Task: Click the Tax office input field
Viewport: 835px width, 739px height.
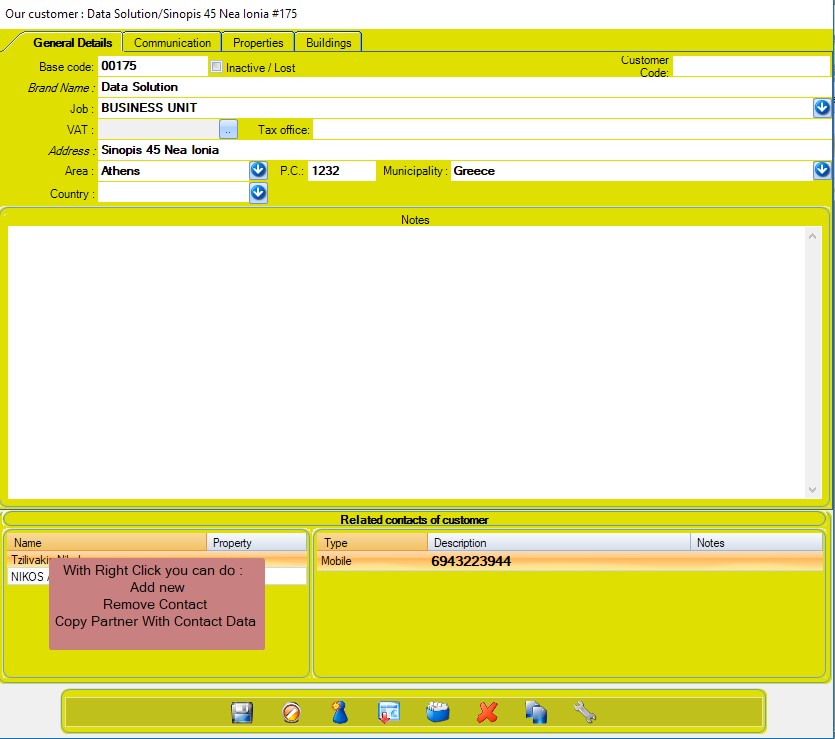Action: point(570,130)
